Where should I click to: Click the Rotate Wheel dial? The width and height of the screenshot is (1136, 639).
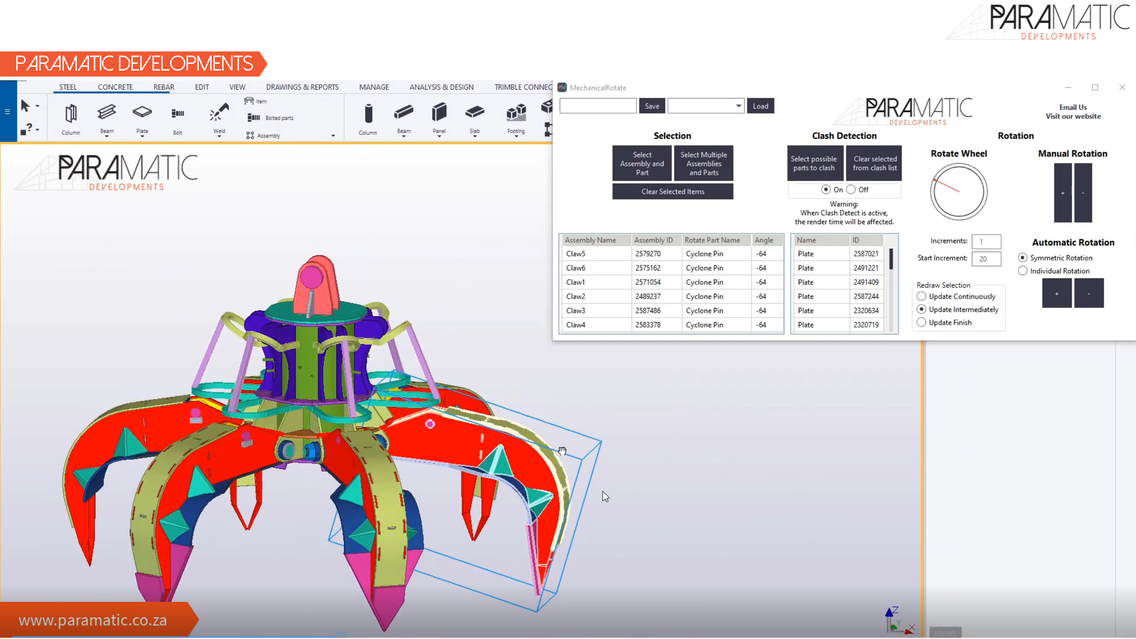[958, 191]
